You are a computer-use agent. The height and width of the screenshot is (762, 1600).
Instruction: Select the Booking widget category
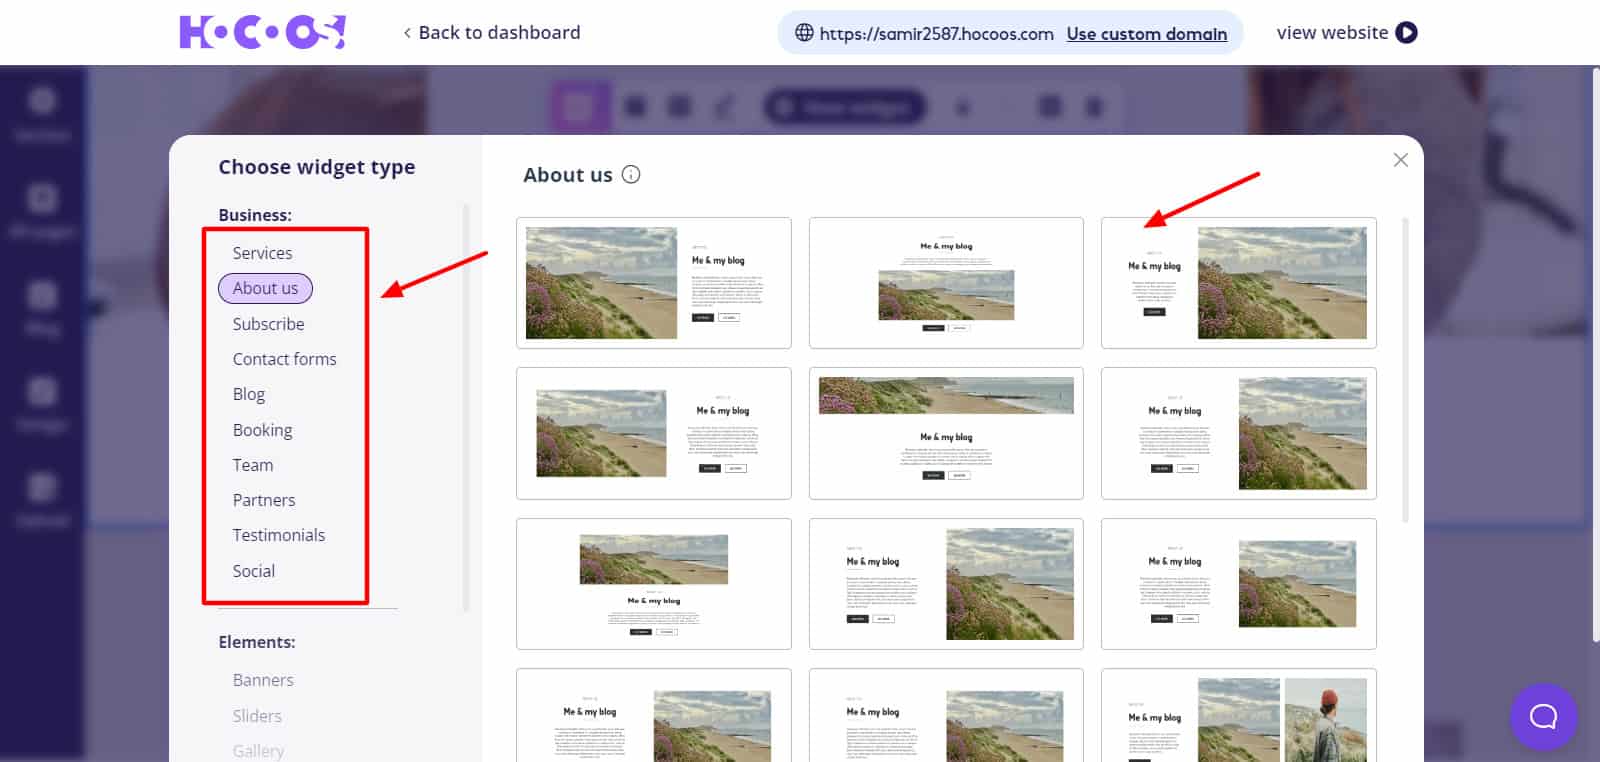click(262, 430)
